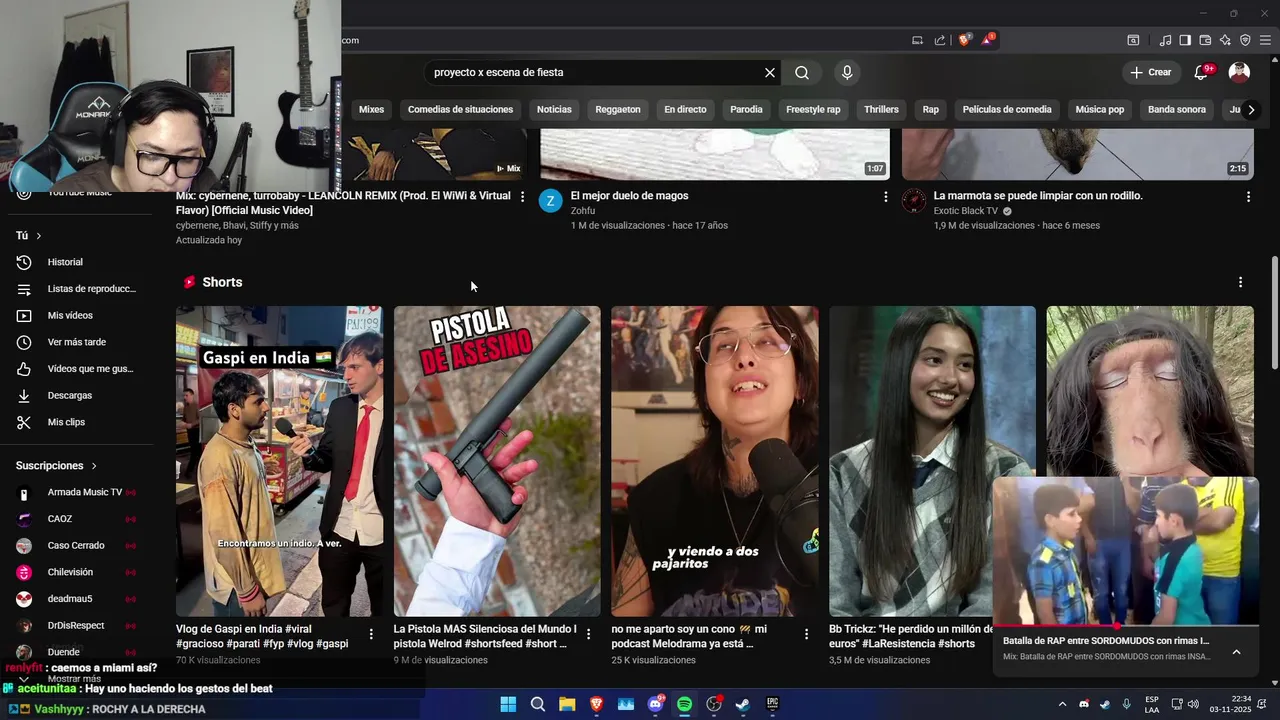Open options for no me aparto short
The width and height of the screenshot is (1280, 720).
pyautogui.click(x=806, y=634)
